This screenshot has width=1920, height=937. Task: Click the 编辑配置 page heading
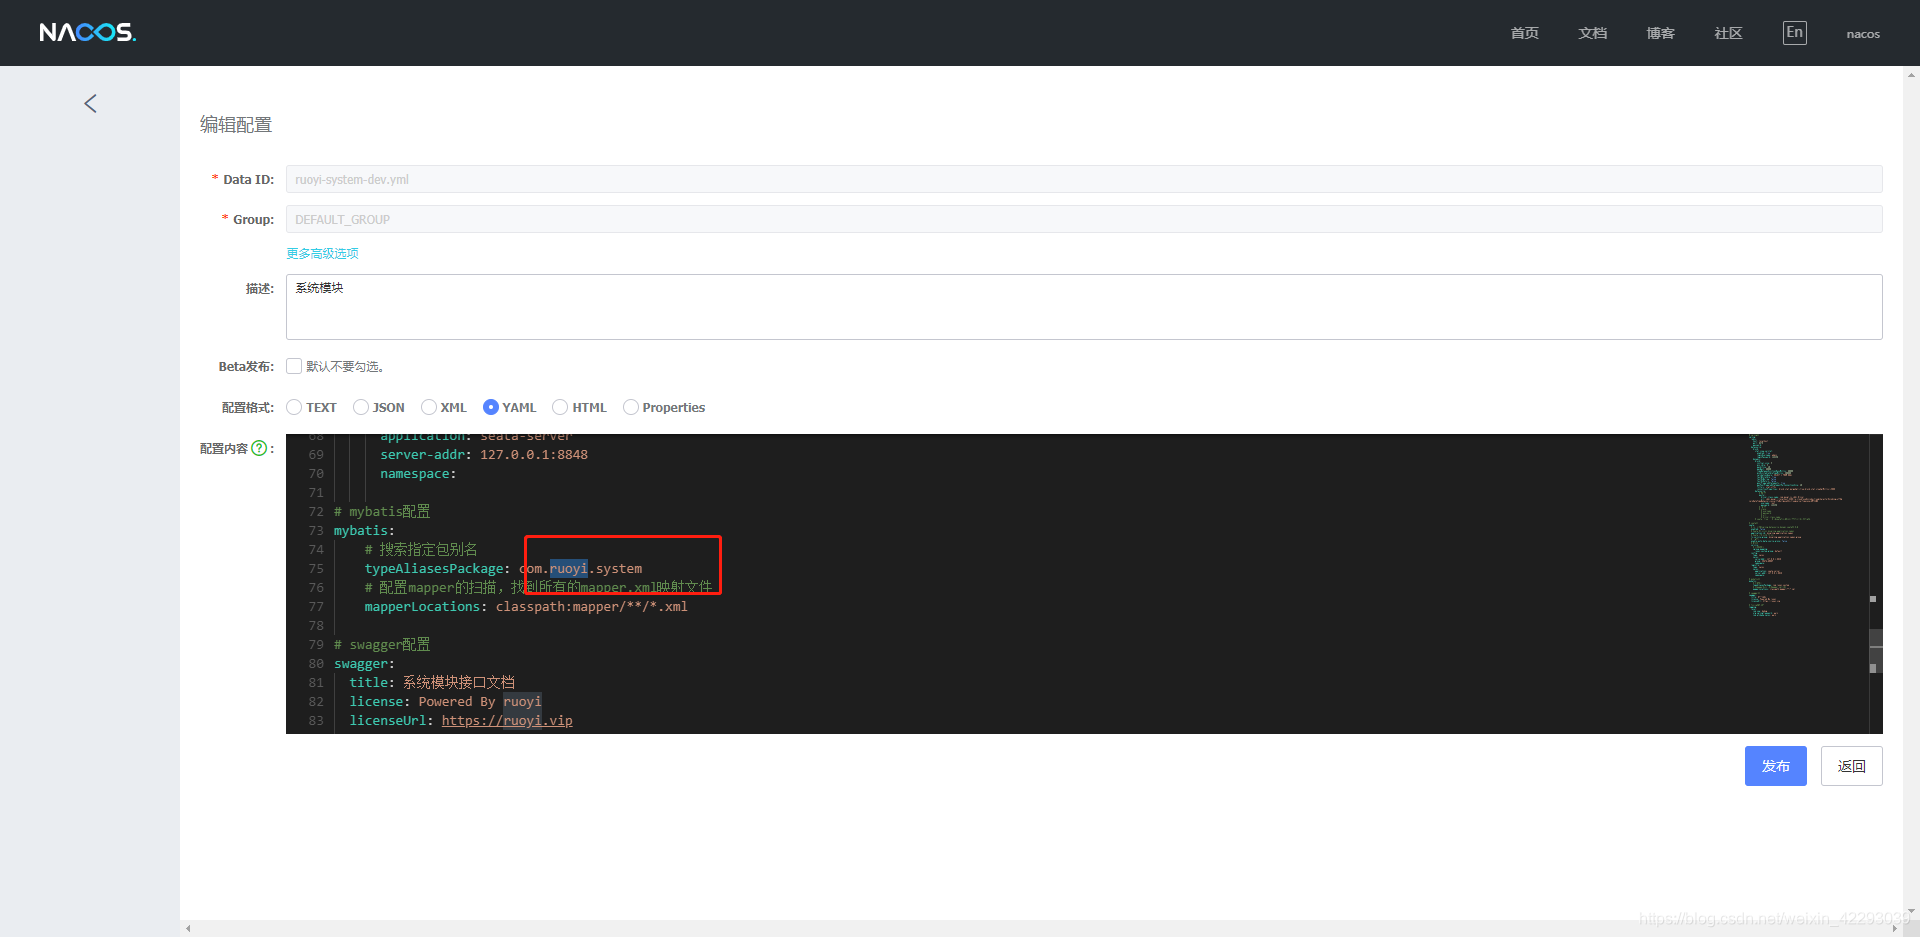tap(236, 125)
